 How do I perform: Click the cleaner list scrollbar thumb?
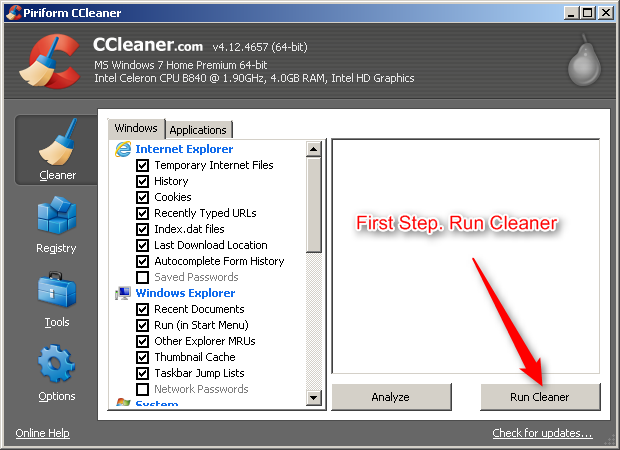click(314, 205)
